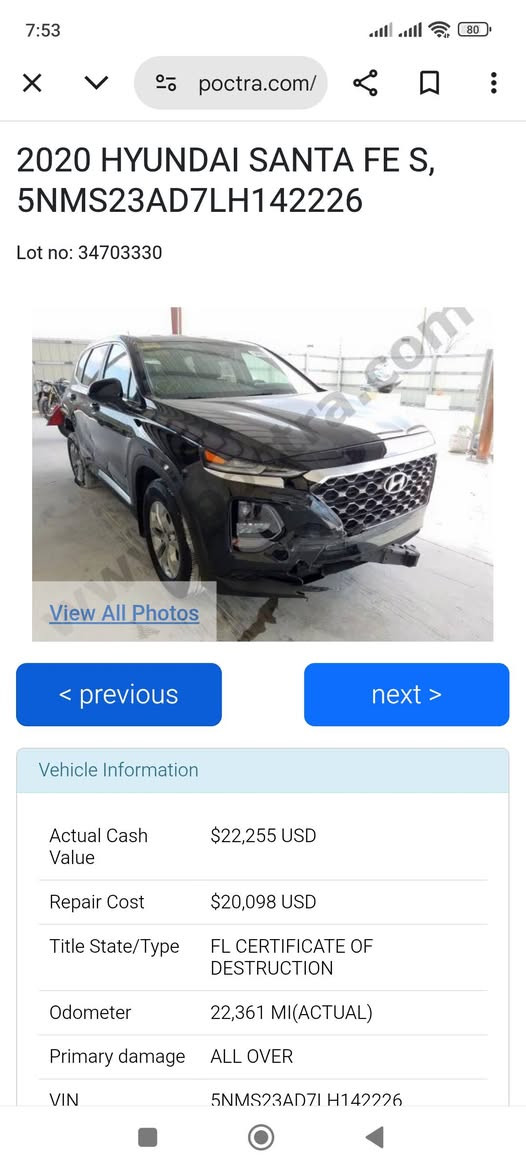
Task: Tap the Android recent apps square
Action: pos(148,1137)
